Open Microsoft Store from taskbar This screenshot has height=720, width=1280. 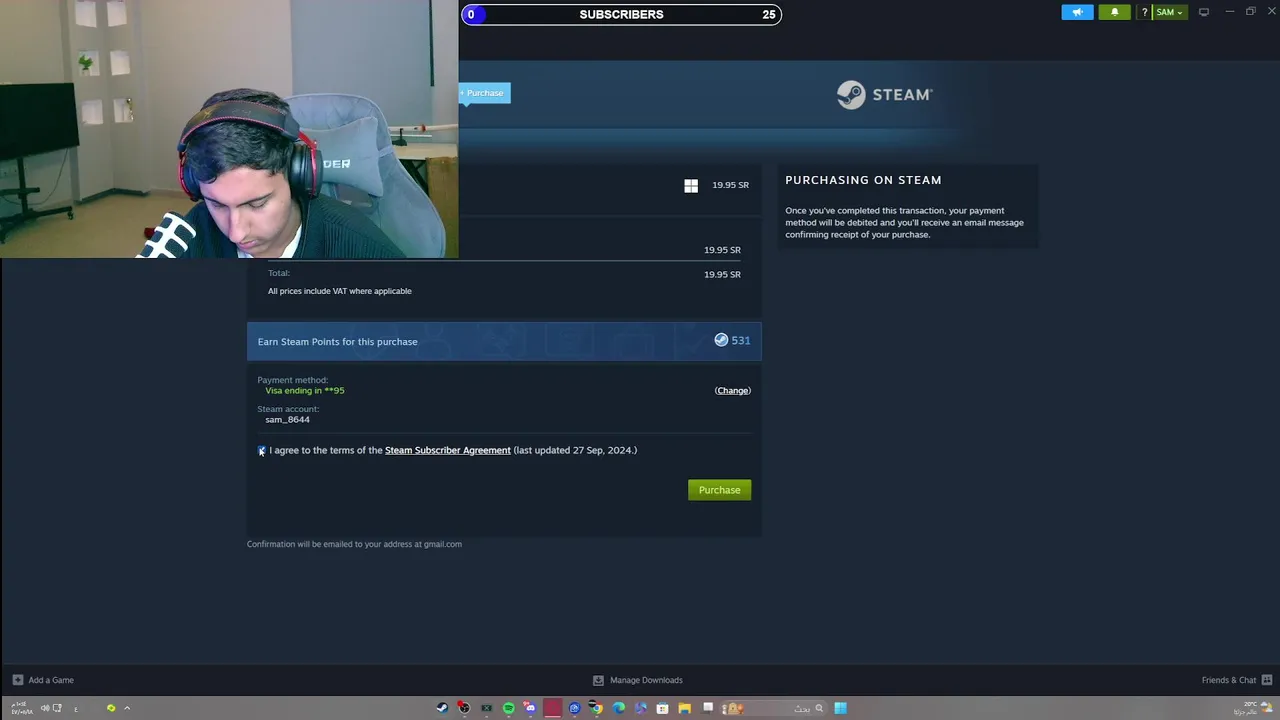point(662,708)
